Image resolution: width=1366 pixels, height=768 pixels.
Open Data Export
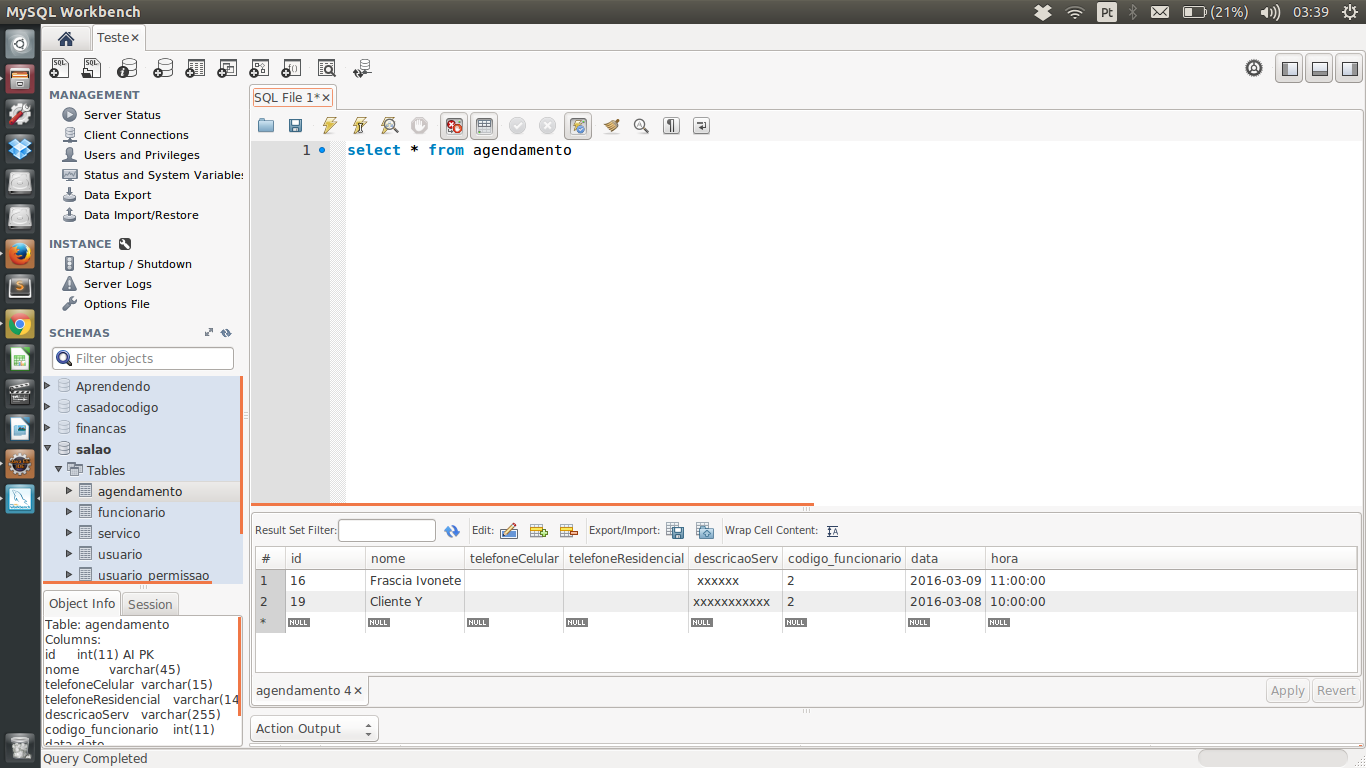tap(117, 195)
